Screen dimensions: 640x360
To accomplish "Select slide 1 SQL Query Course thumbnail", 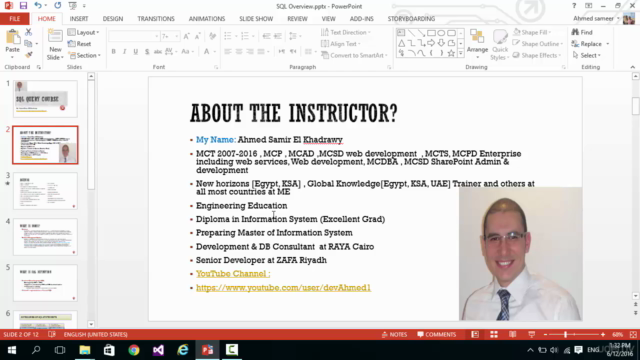I will point(45,99).
